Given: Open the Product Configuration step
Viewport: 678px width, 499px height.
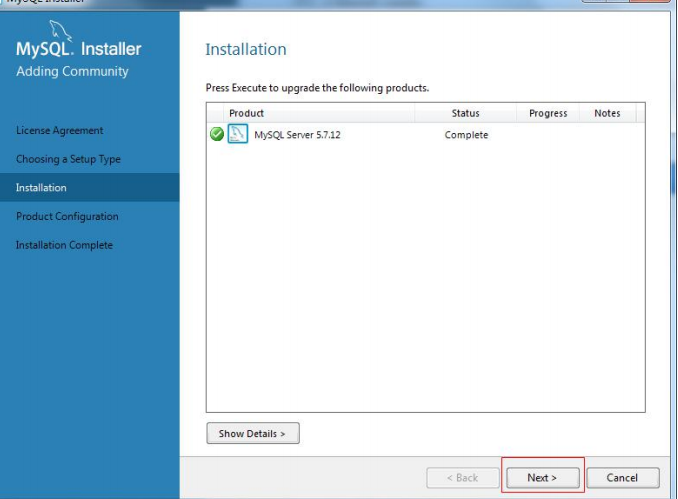Looking at the screenshot, I should click(x=67, y=216).
